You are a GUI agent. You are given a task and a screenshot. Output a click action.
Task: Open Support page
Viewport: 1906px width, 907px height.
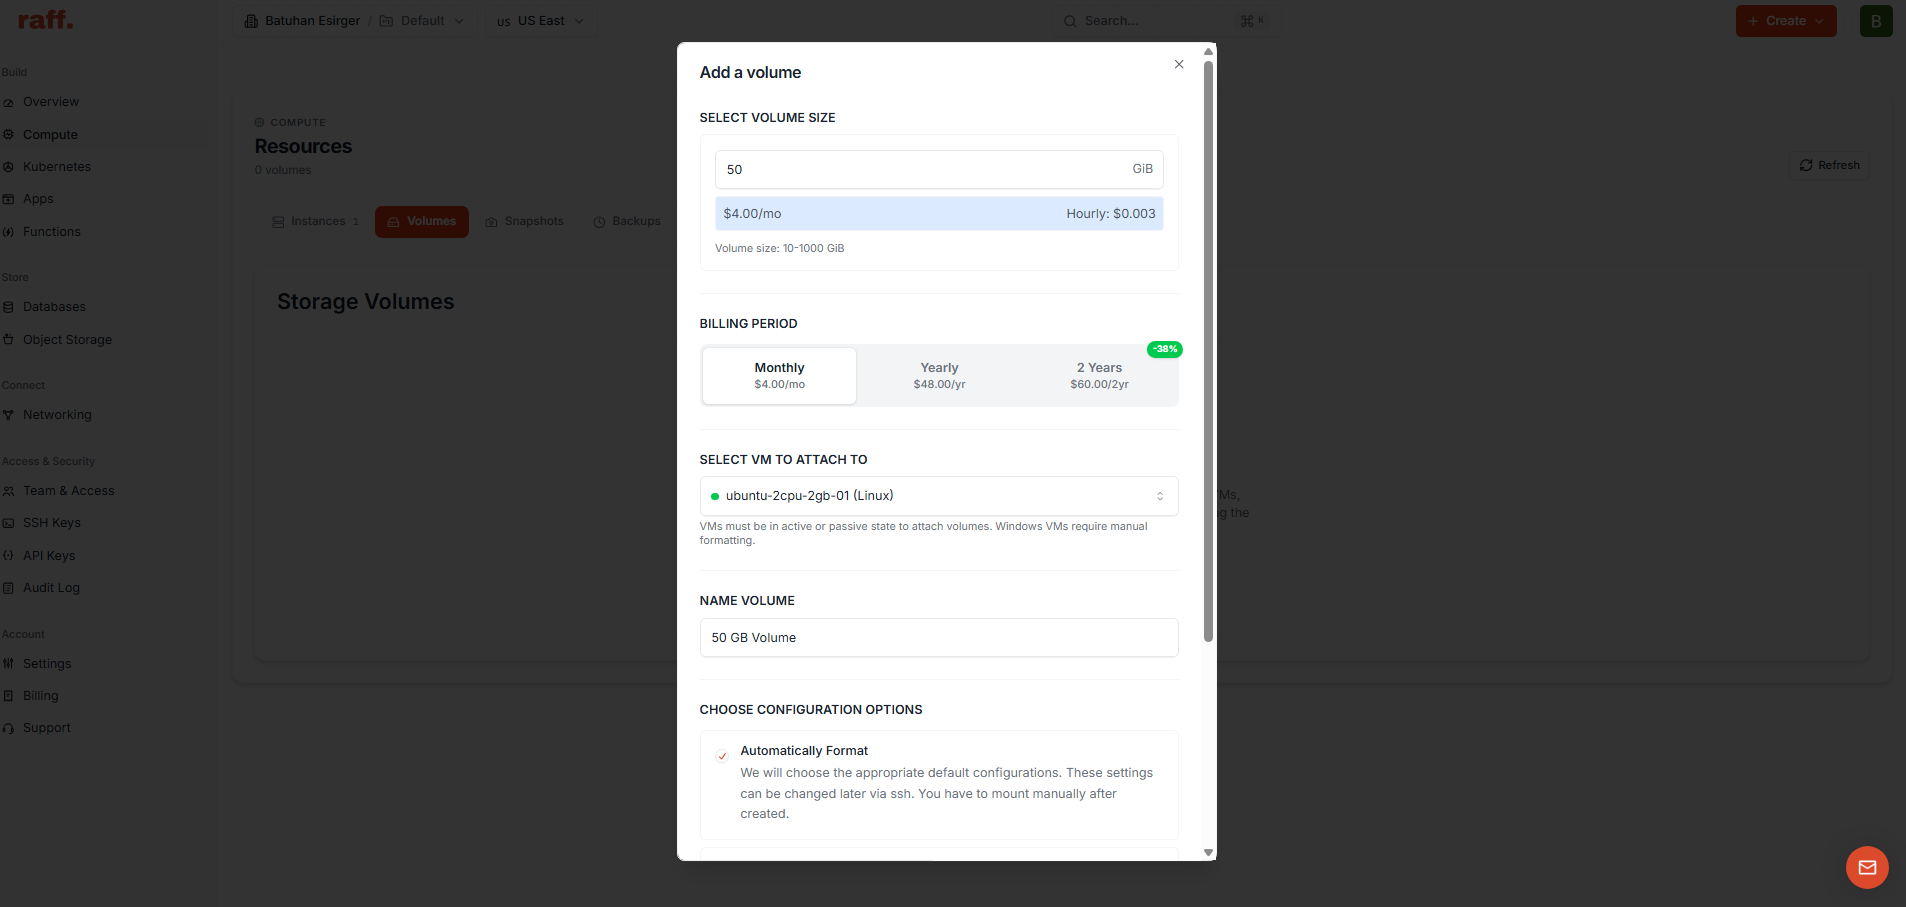click(x=46, y=728)
